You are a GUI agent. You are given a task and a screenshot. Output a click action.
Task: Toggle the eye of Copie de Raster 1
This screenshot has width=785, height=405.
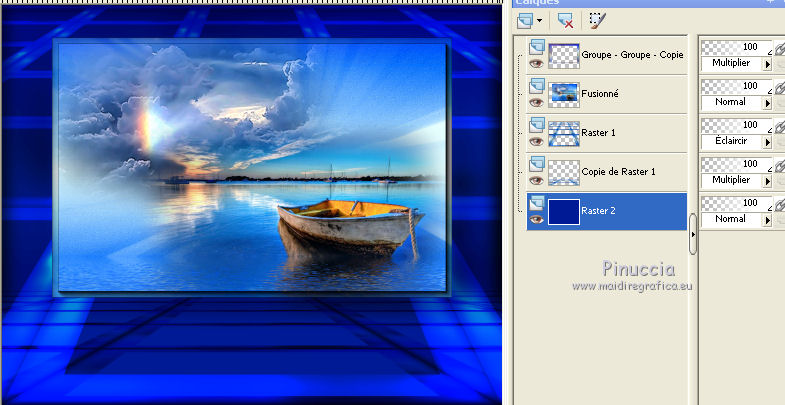[536, 181]
